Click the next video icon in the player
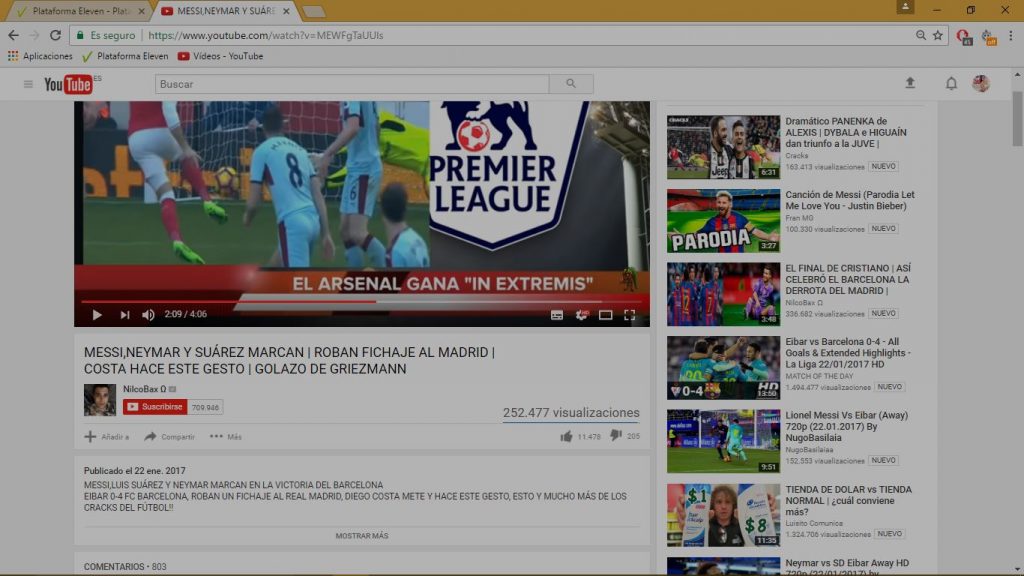 point(124,315)
